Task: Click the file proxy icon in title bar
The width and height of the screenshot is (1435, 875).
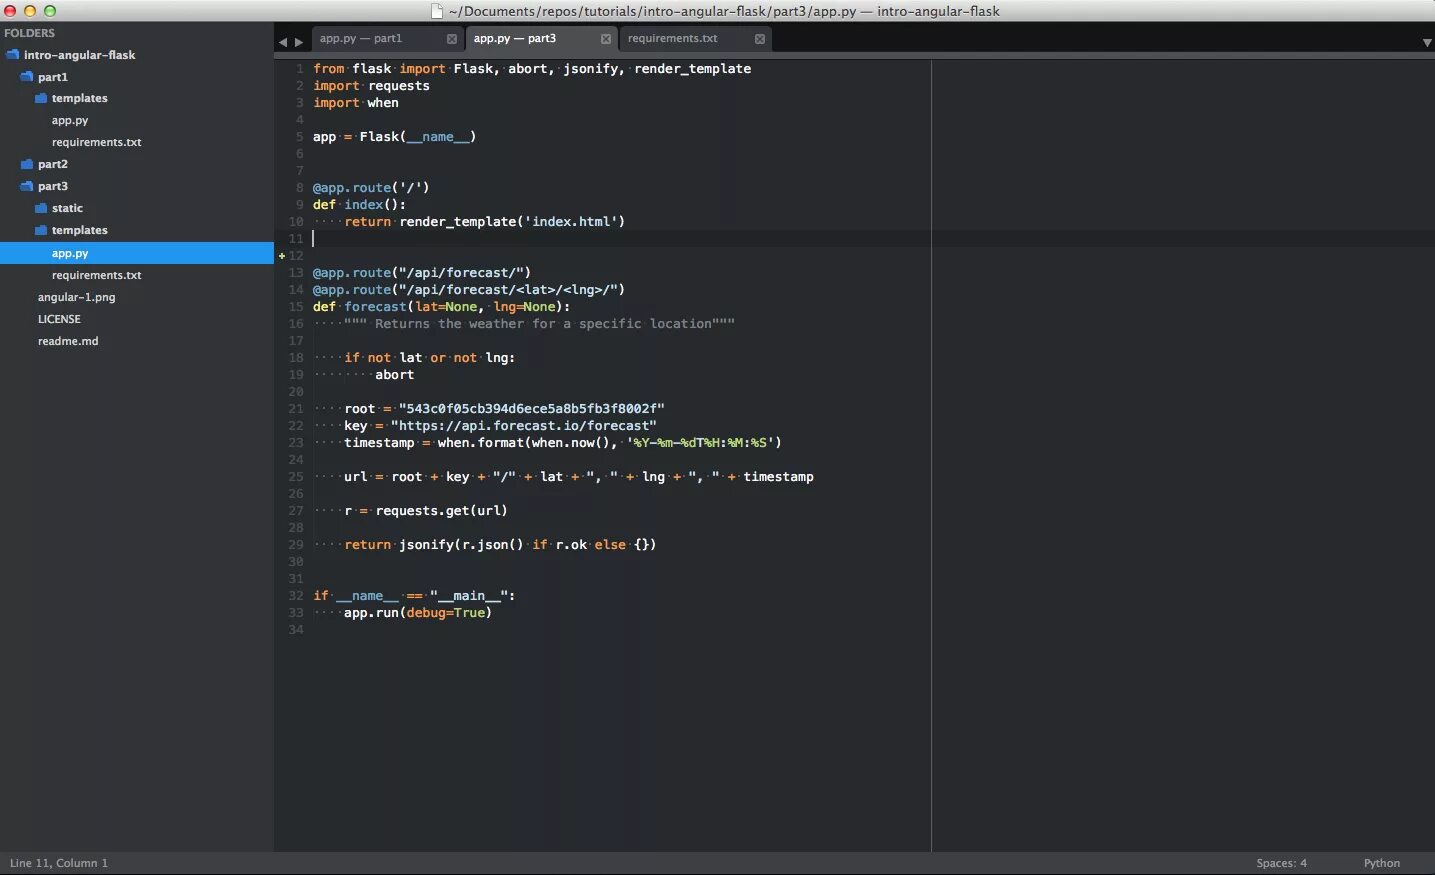Action: (437, 11)
